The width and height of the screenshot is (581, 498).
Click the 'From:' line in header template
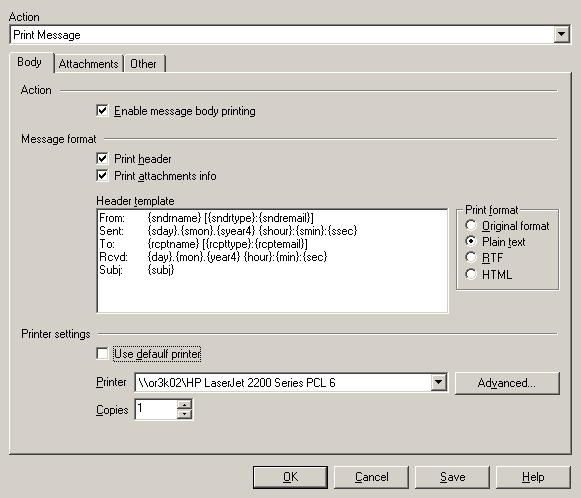(206, 218)
